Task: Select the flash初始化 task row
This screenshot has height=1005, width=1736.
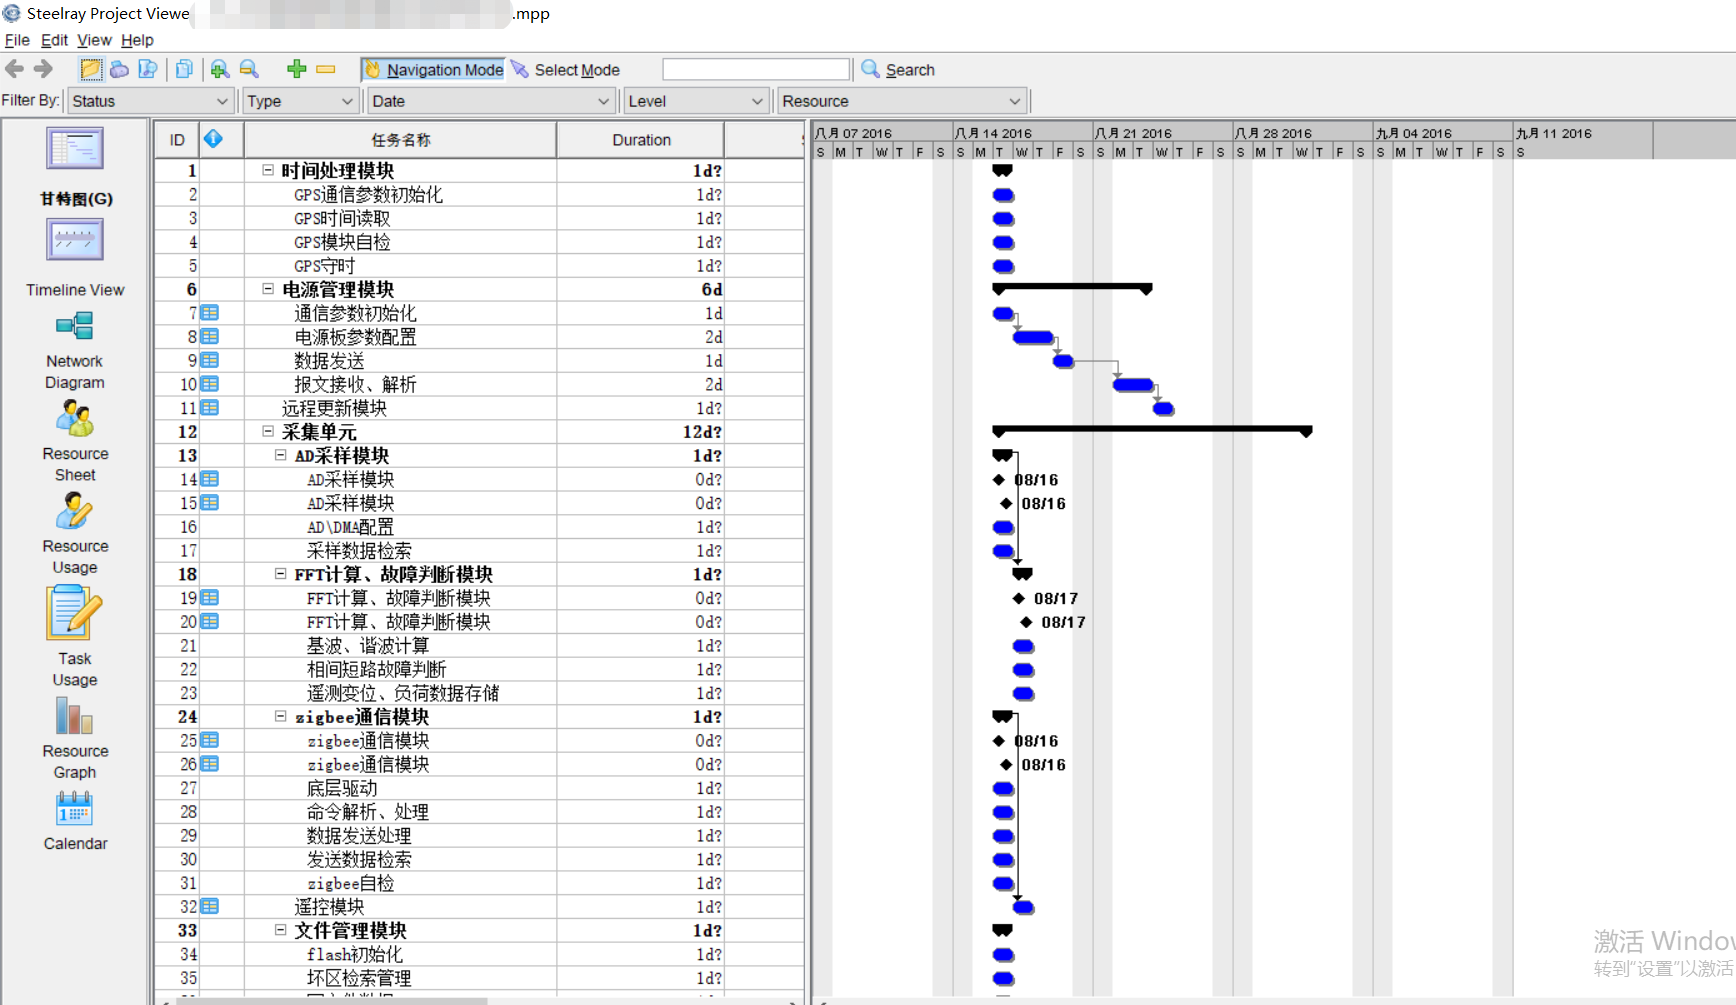Action: coord(479,955)
